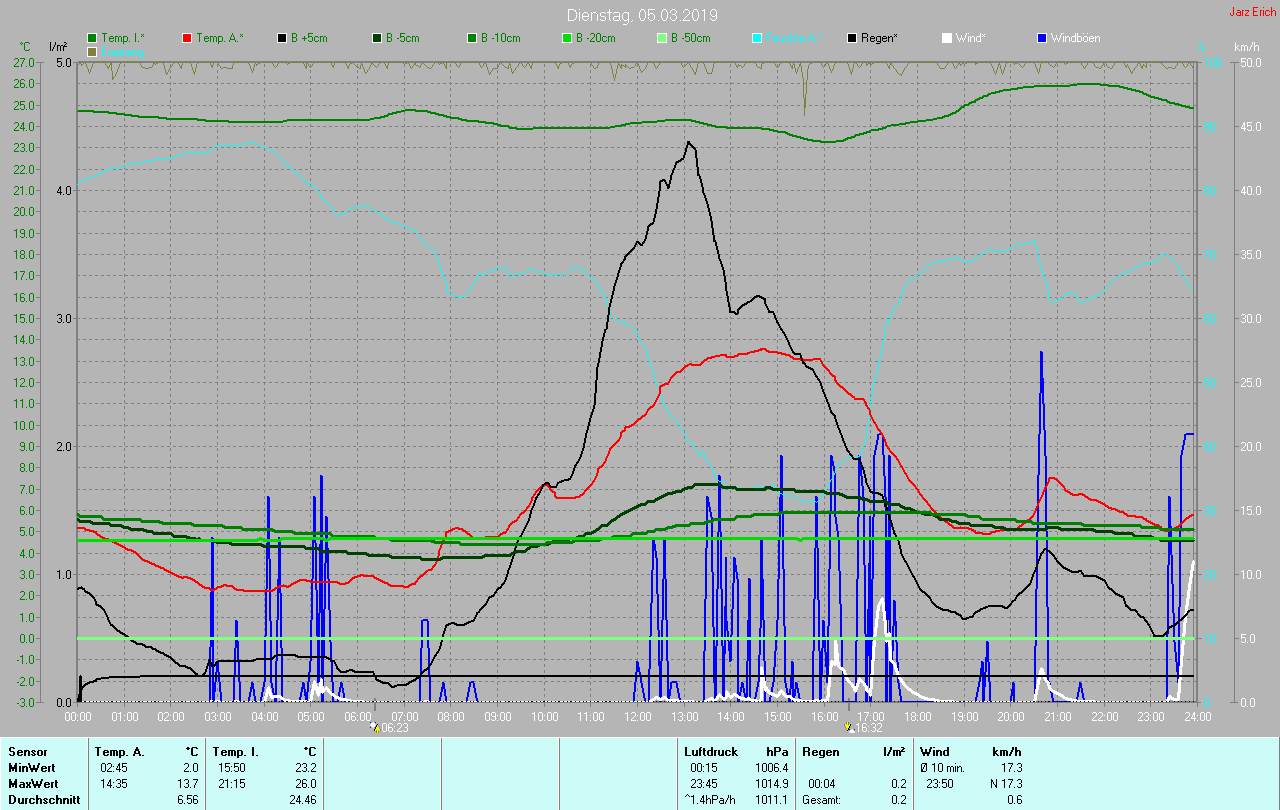Click the red Temp. A. legend marker
Image resolution: width=1280 pixels, height=810 pixels.
[187, 38]
